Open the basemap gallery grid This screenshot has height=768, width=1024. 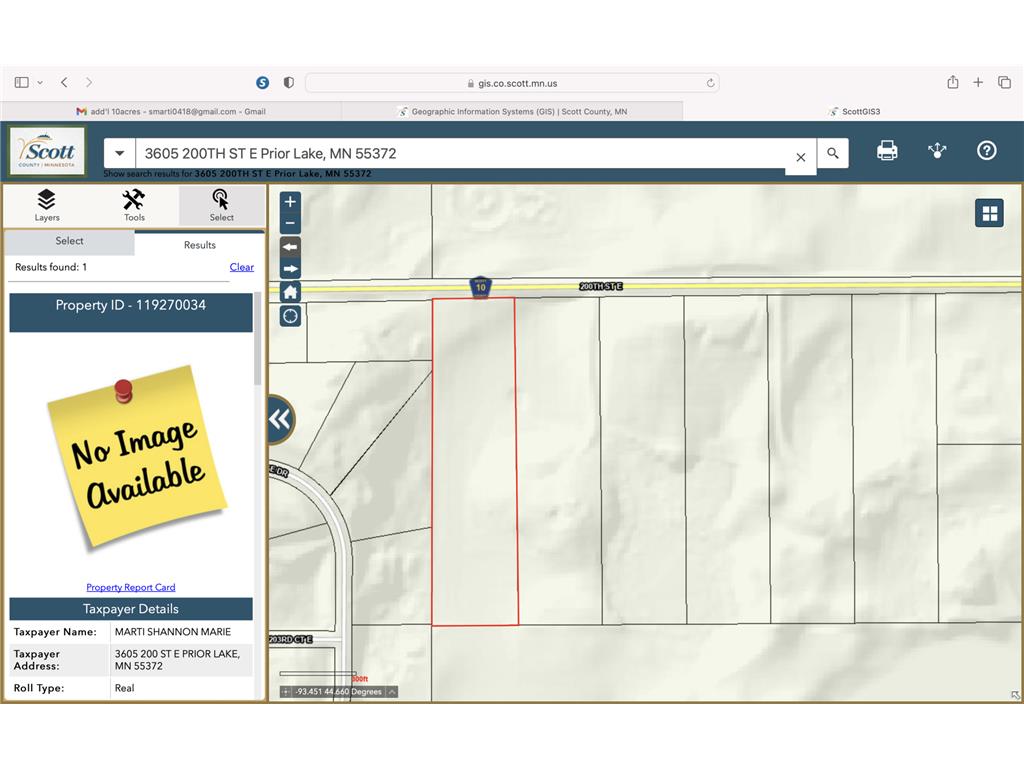coord(989,213)
